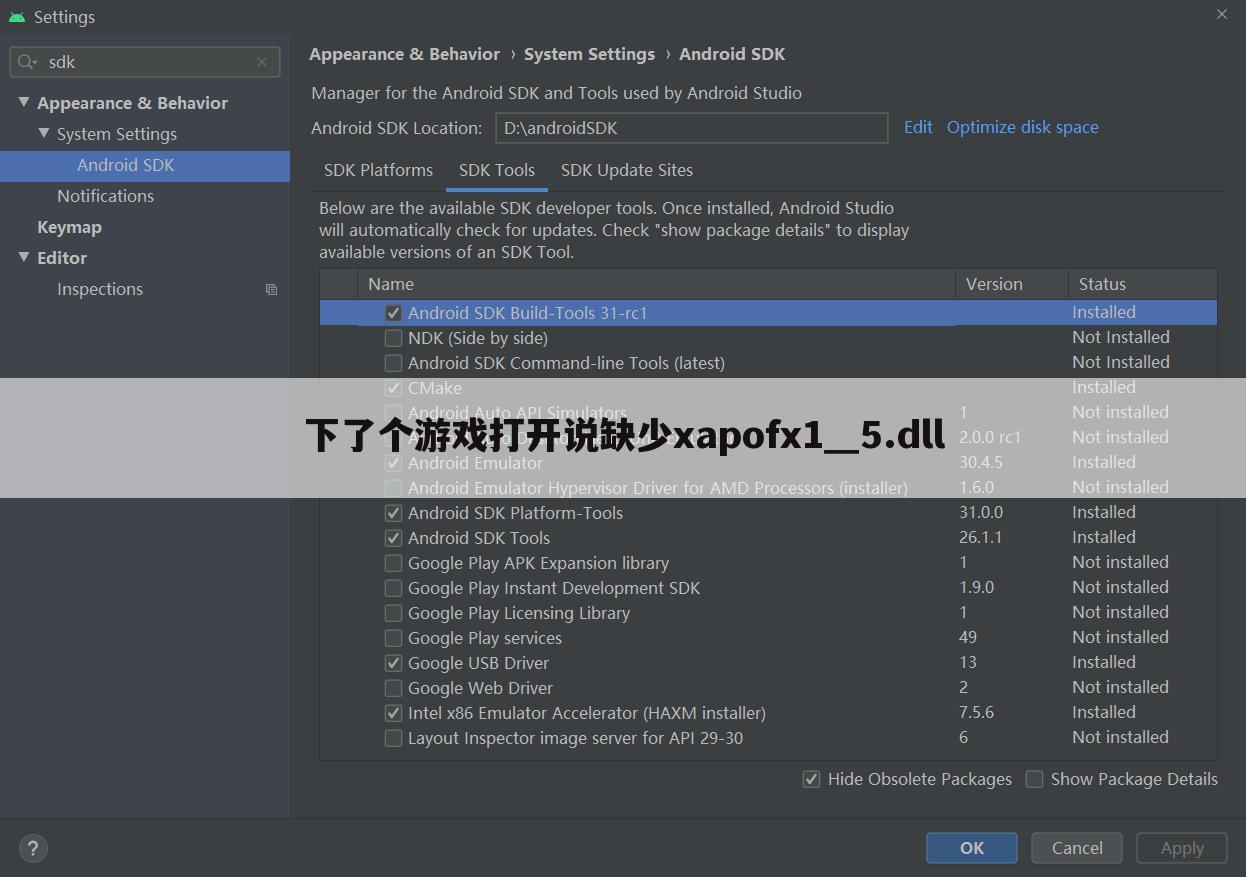The image size is (1246, 877).
Task: Sort table by Name column header
Action: pyautogui.click(x=656, y=284)
